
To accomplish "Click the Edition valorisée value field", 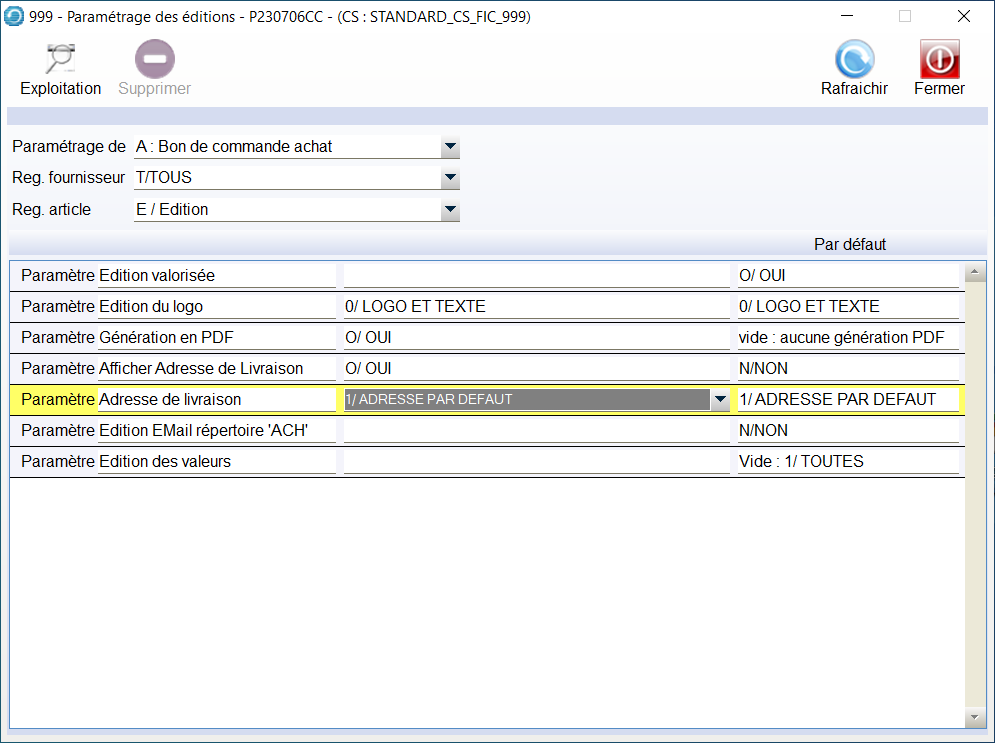I will tap(535, 275).
